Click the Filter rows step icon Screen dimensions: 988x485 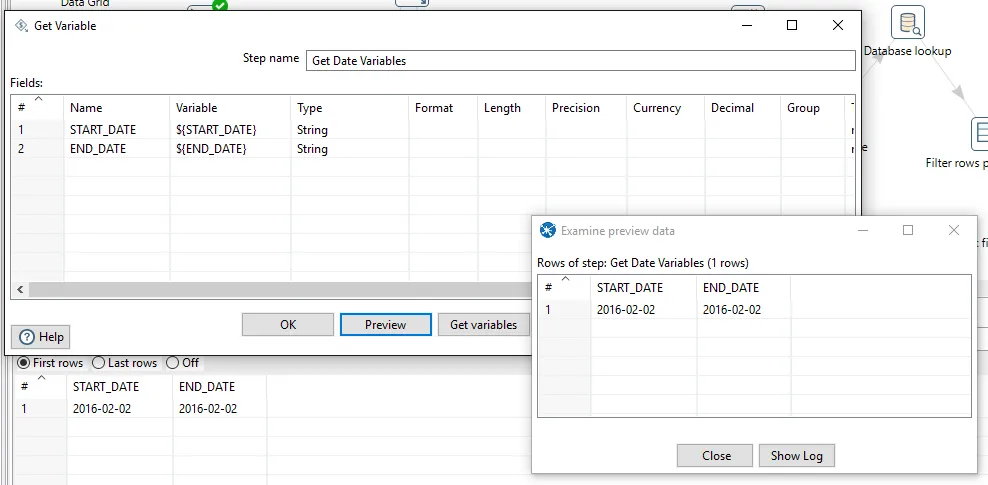[x=980, y=134]
